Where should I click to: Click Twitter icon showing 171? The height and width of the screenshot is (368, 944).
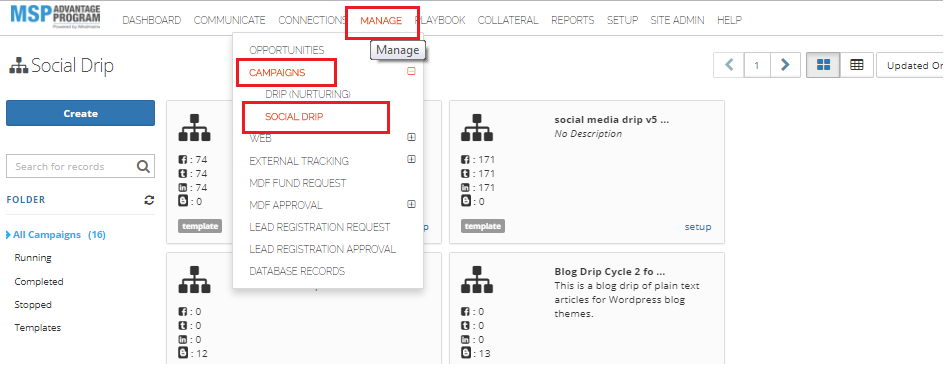(x=465, y=174)
